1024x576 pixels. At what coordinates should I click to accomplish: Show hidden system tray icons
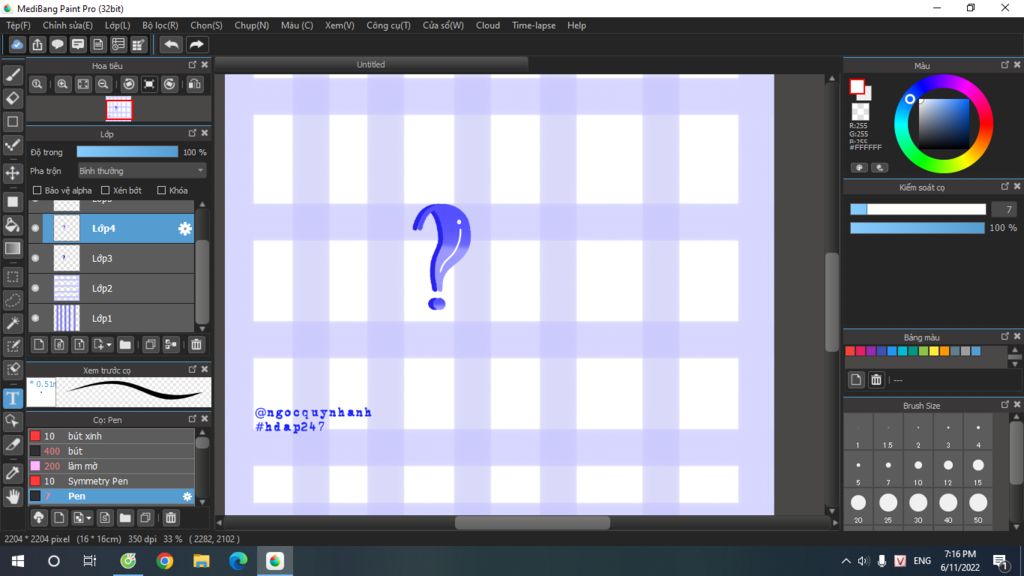click(x=846, y=561)
